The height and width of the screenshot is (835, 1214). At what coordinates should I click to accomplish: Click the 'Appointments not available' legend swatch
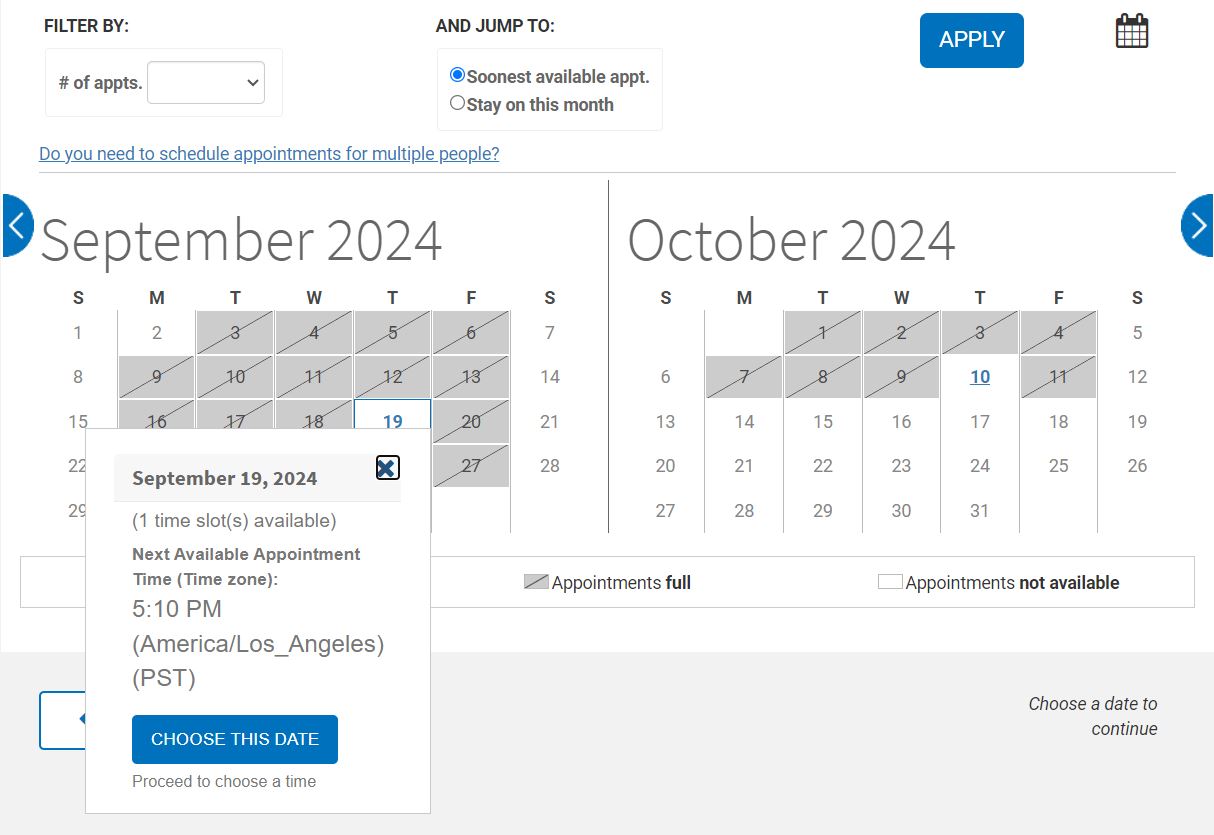tap(889, 580)
